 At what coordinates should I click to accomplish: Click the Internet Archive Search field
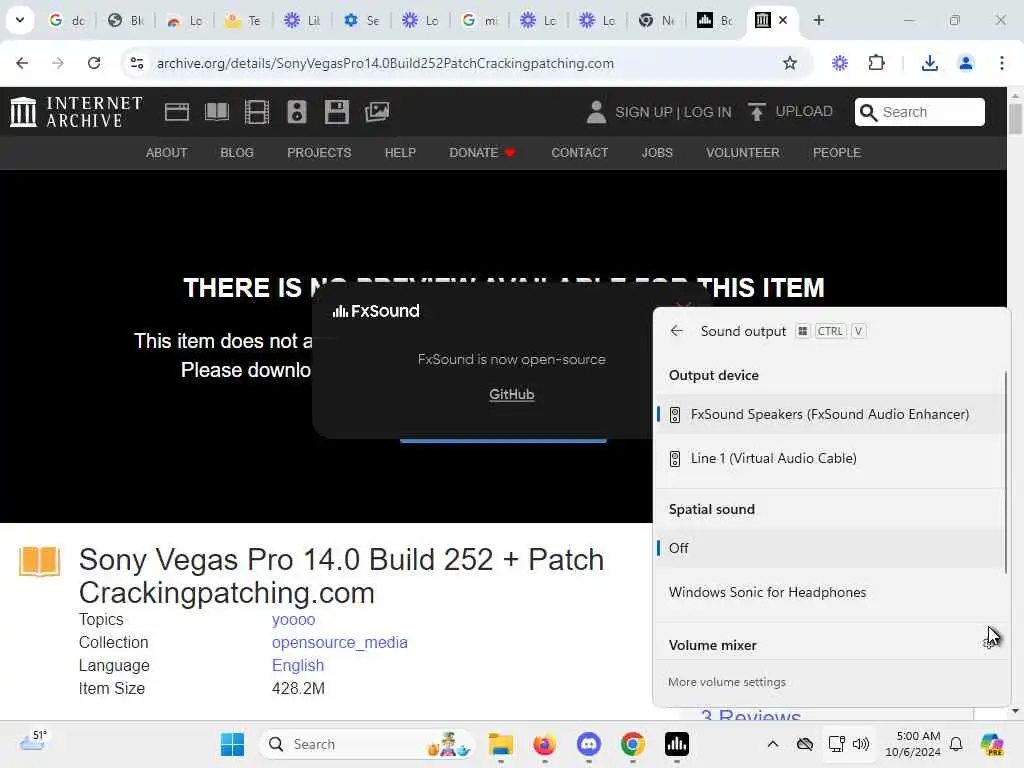(920, 112)
